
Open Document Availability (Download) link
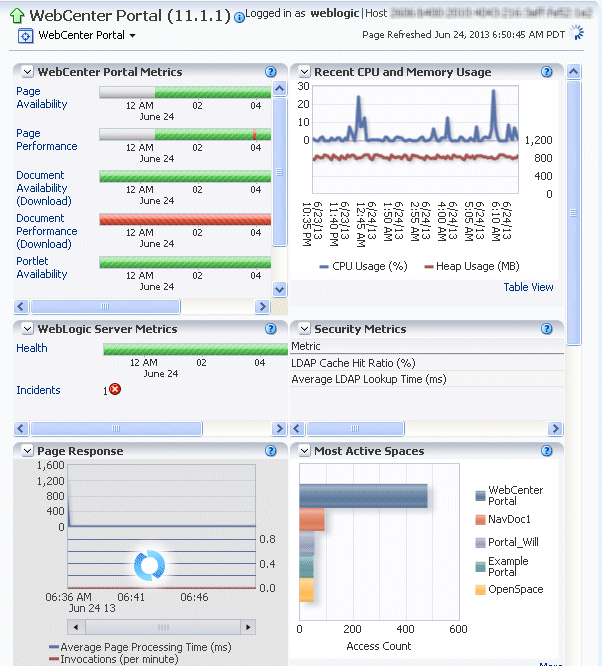tap(44, 188)
